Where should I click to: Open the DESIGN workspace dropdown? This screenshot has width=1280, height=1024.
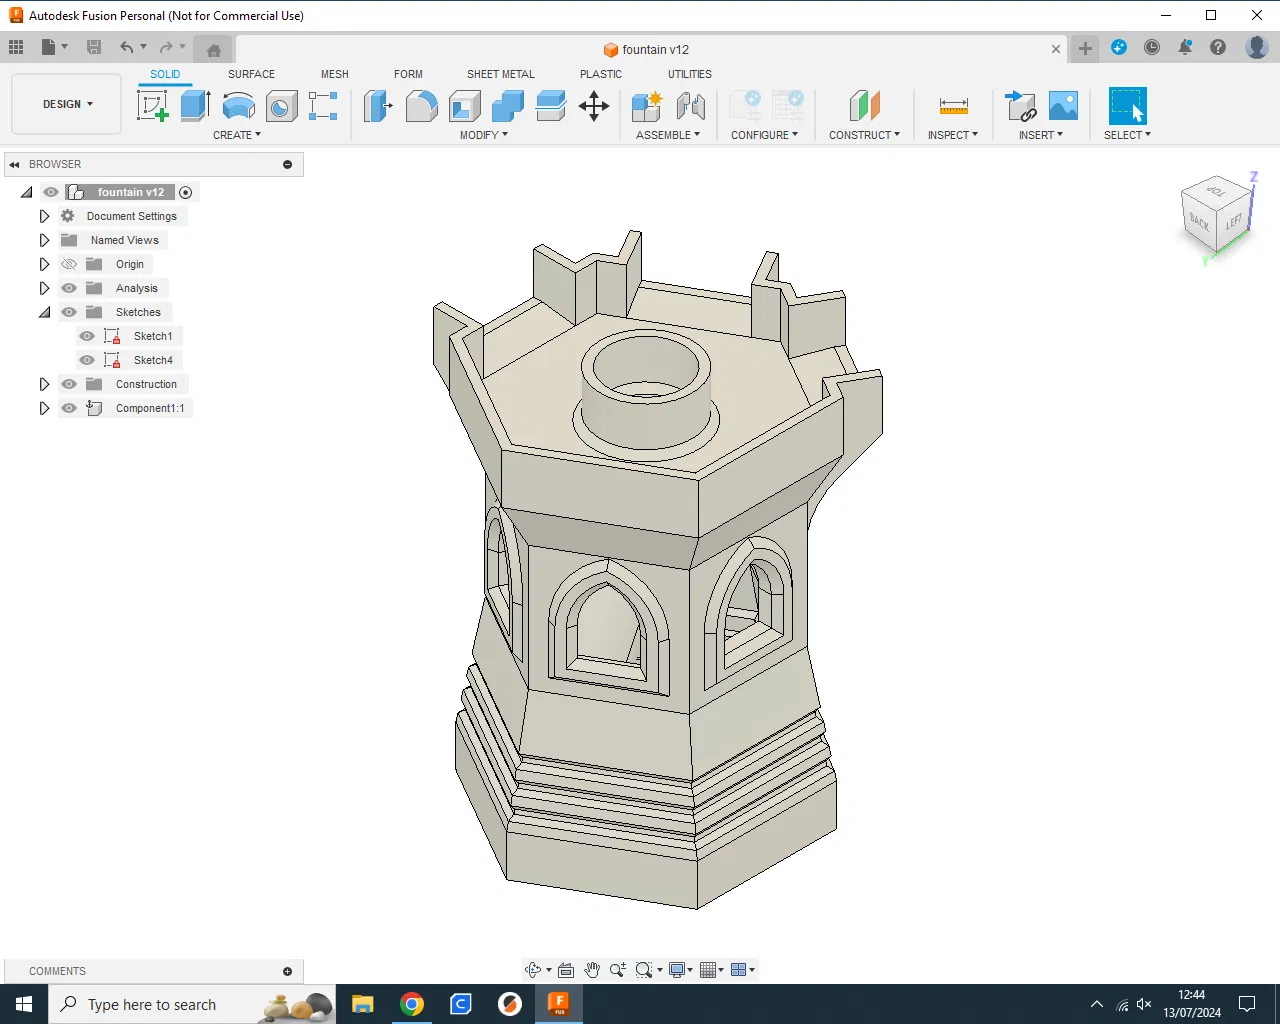67,104
